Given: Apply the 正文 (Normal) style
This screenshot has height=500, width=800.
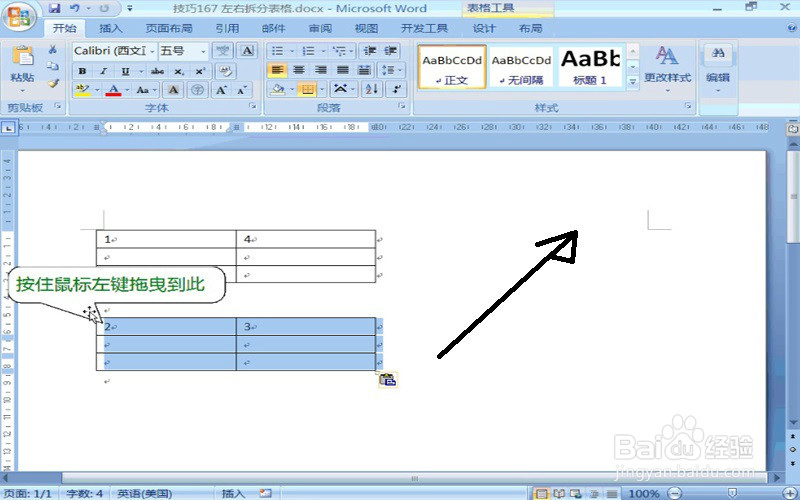Looking at the screenshot, I should (452, 67).
